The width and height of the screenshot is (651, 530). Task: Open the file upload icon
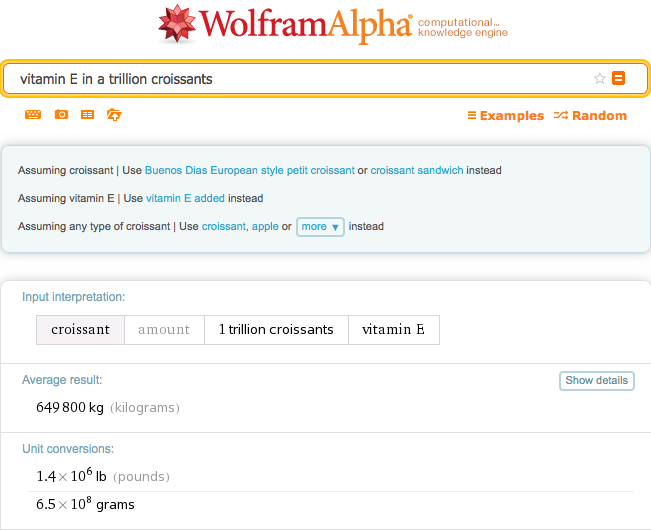(x=114, y=115)
